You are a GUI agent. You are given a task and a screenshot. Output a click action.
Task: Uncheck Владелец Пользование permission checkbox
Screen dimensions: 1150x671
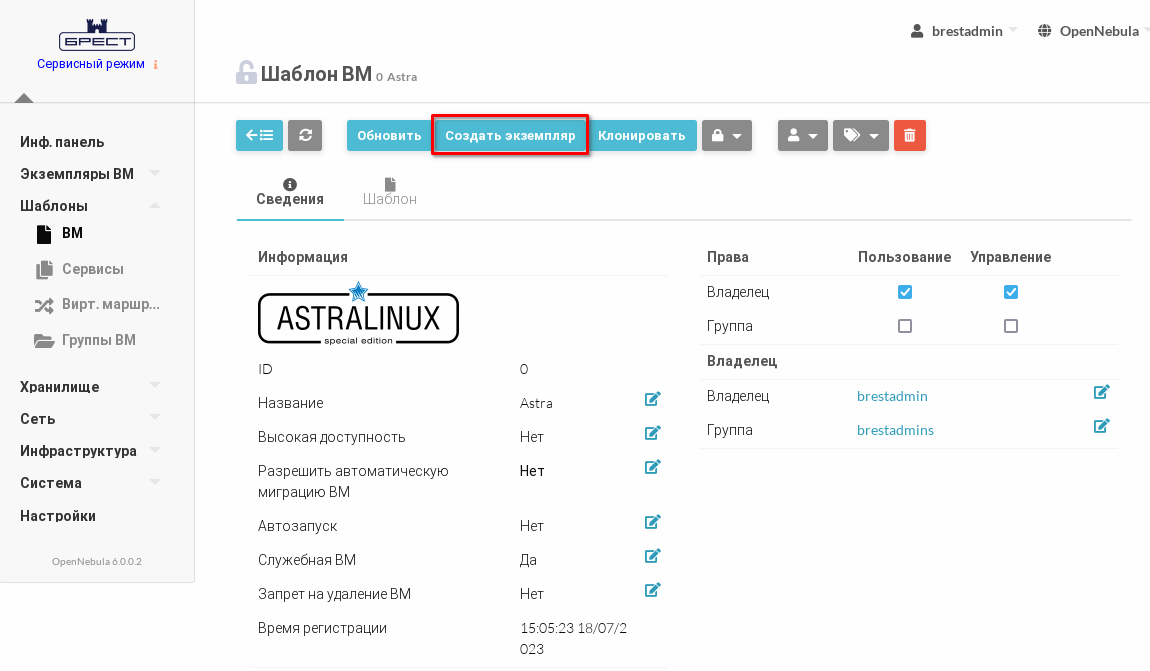pos(905,292)
